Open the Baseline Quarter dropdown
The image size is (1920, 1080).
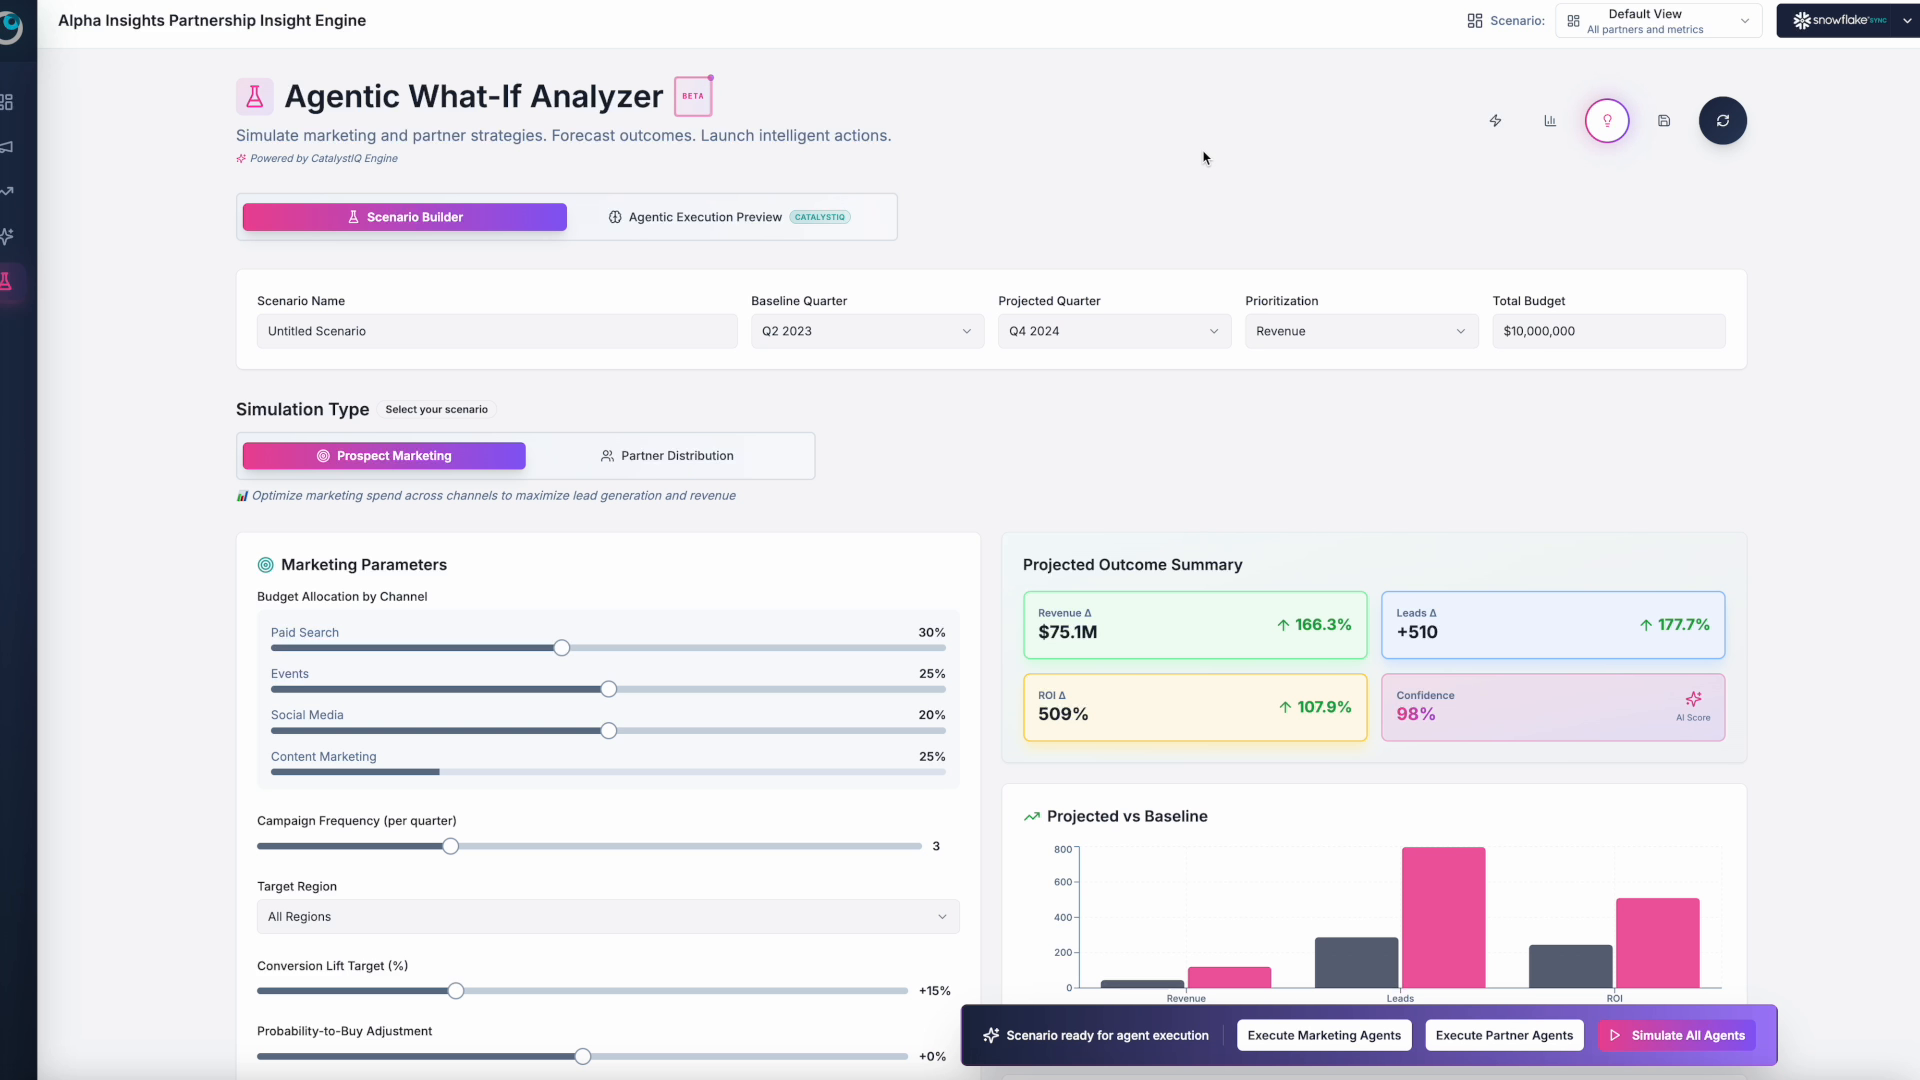click(x=866, y=331)
